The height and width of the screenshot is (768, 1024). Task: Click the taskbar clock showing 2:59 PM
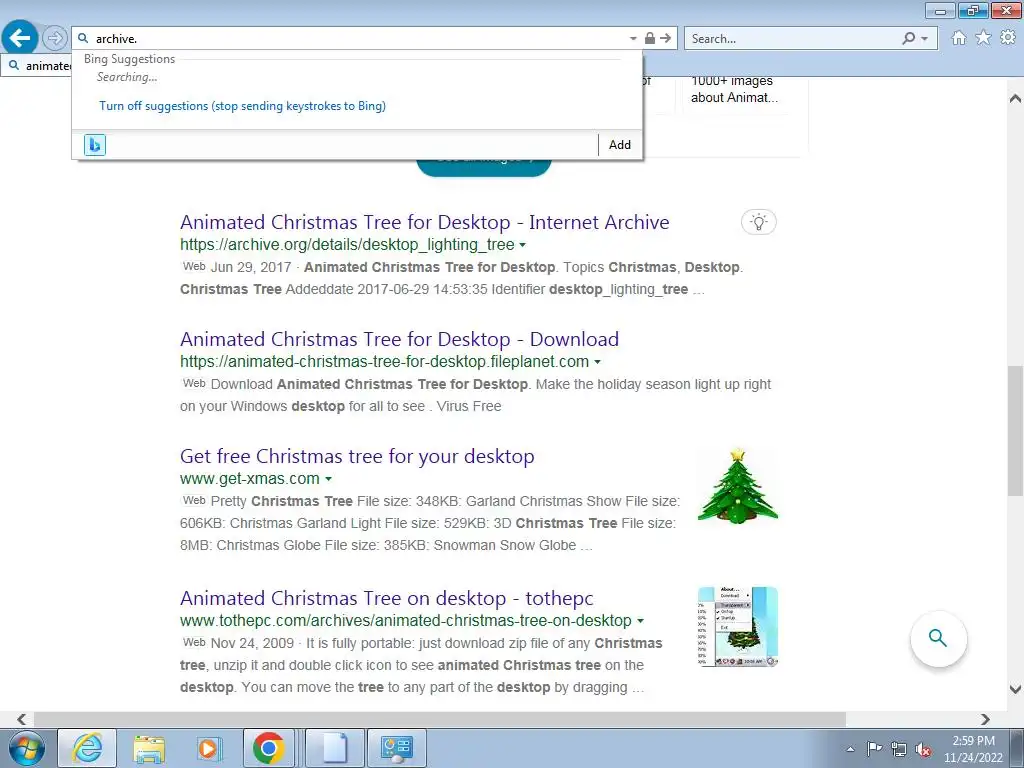tap(973, 749)
